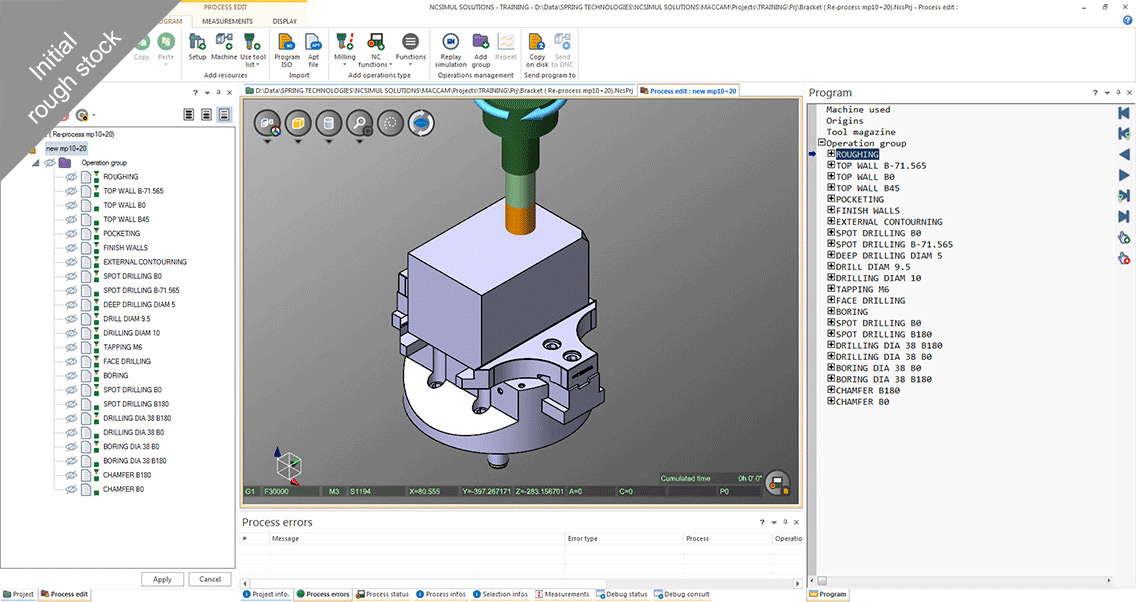The width and height of the screenshot is (1136, 602).
Task: Click the Copy on disk icon
Action: 537,42
